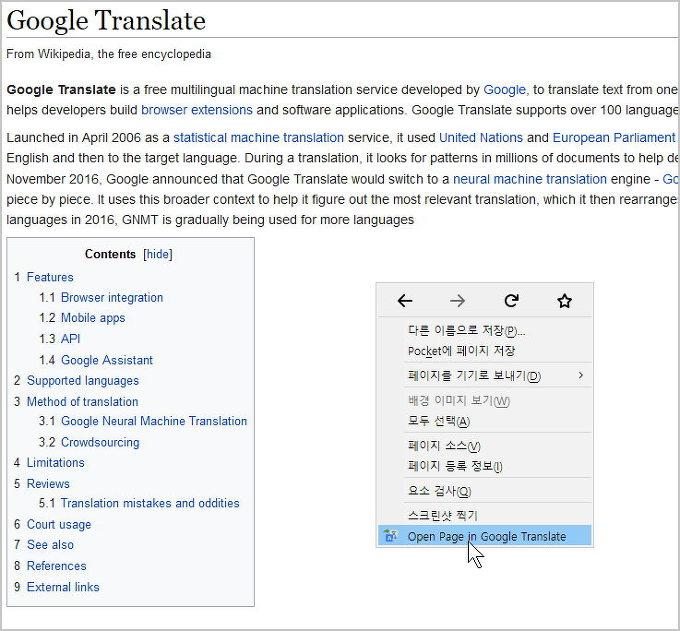Screen dimensions: 680x631
Task: Click the bold Contents title
Action: point(110,254)
